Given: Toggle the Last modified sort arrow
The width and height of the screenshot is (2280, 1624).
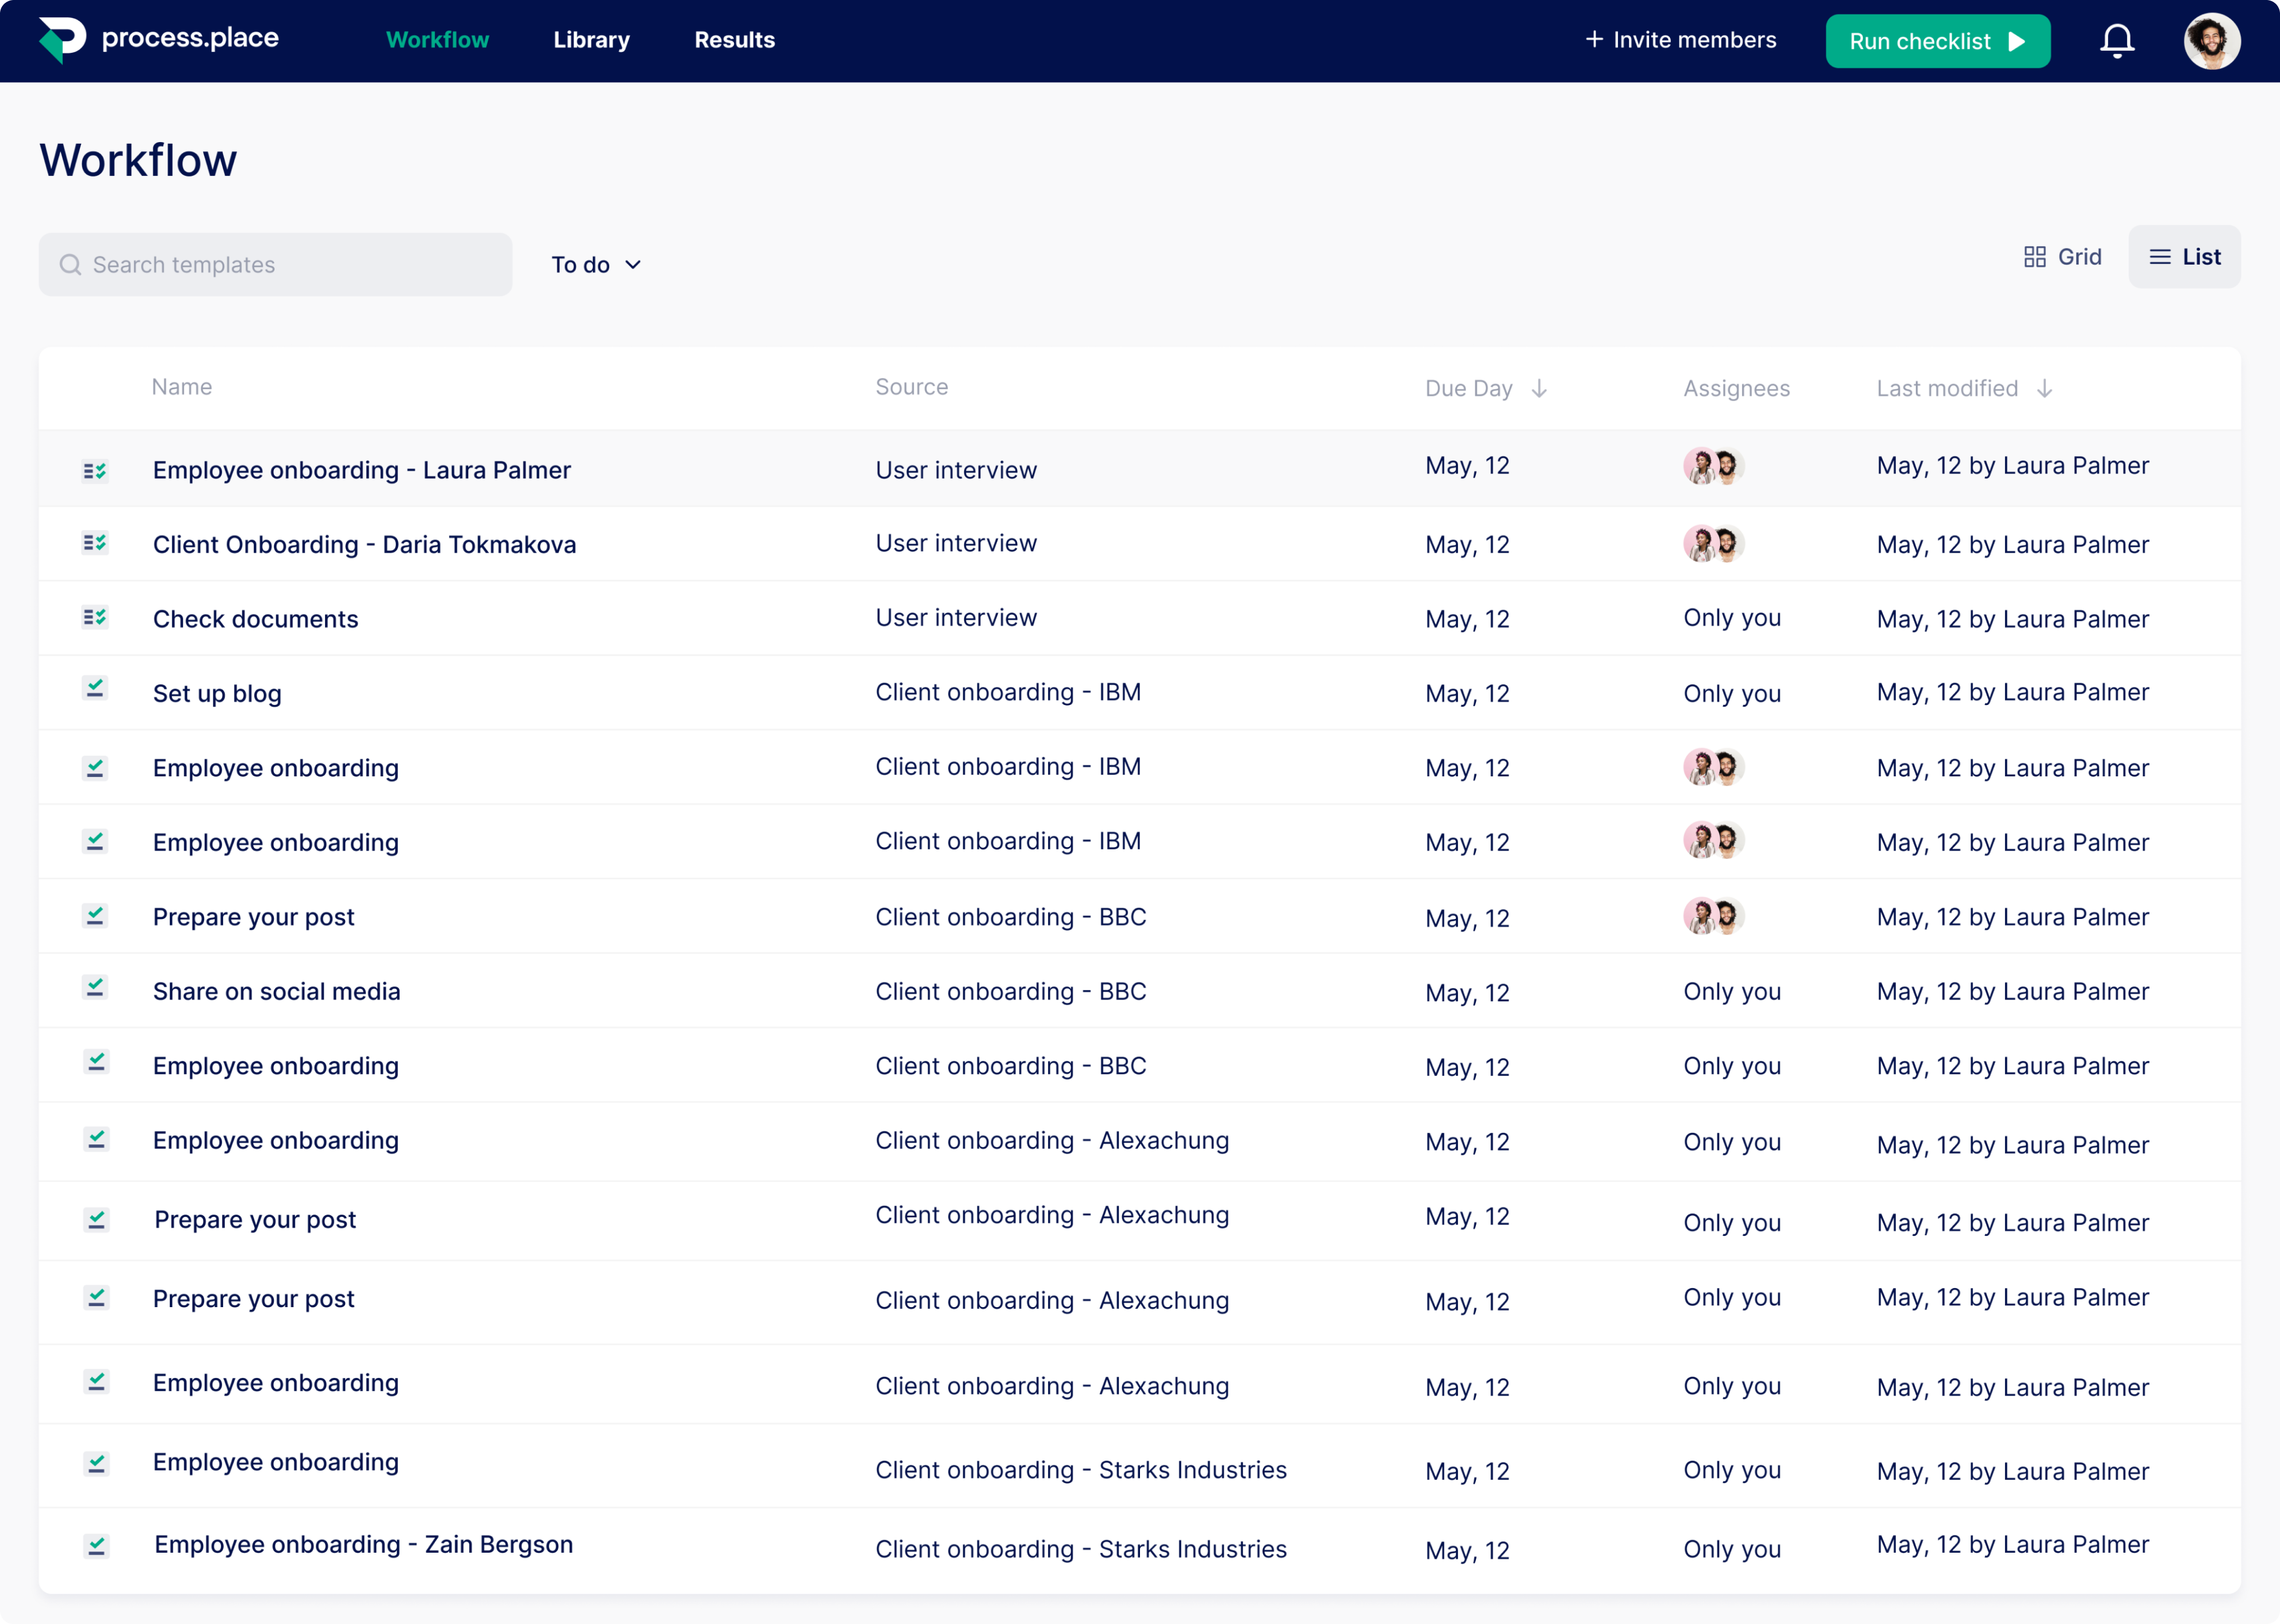Looking at the screenshot, I should click(2046, 389).
